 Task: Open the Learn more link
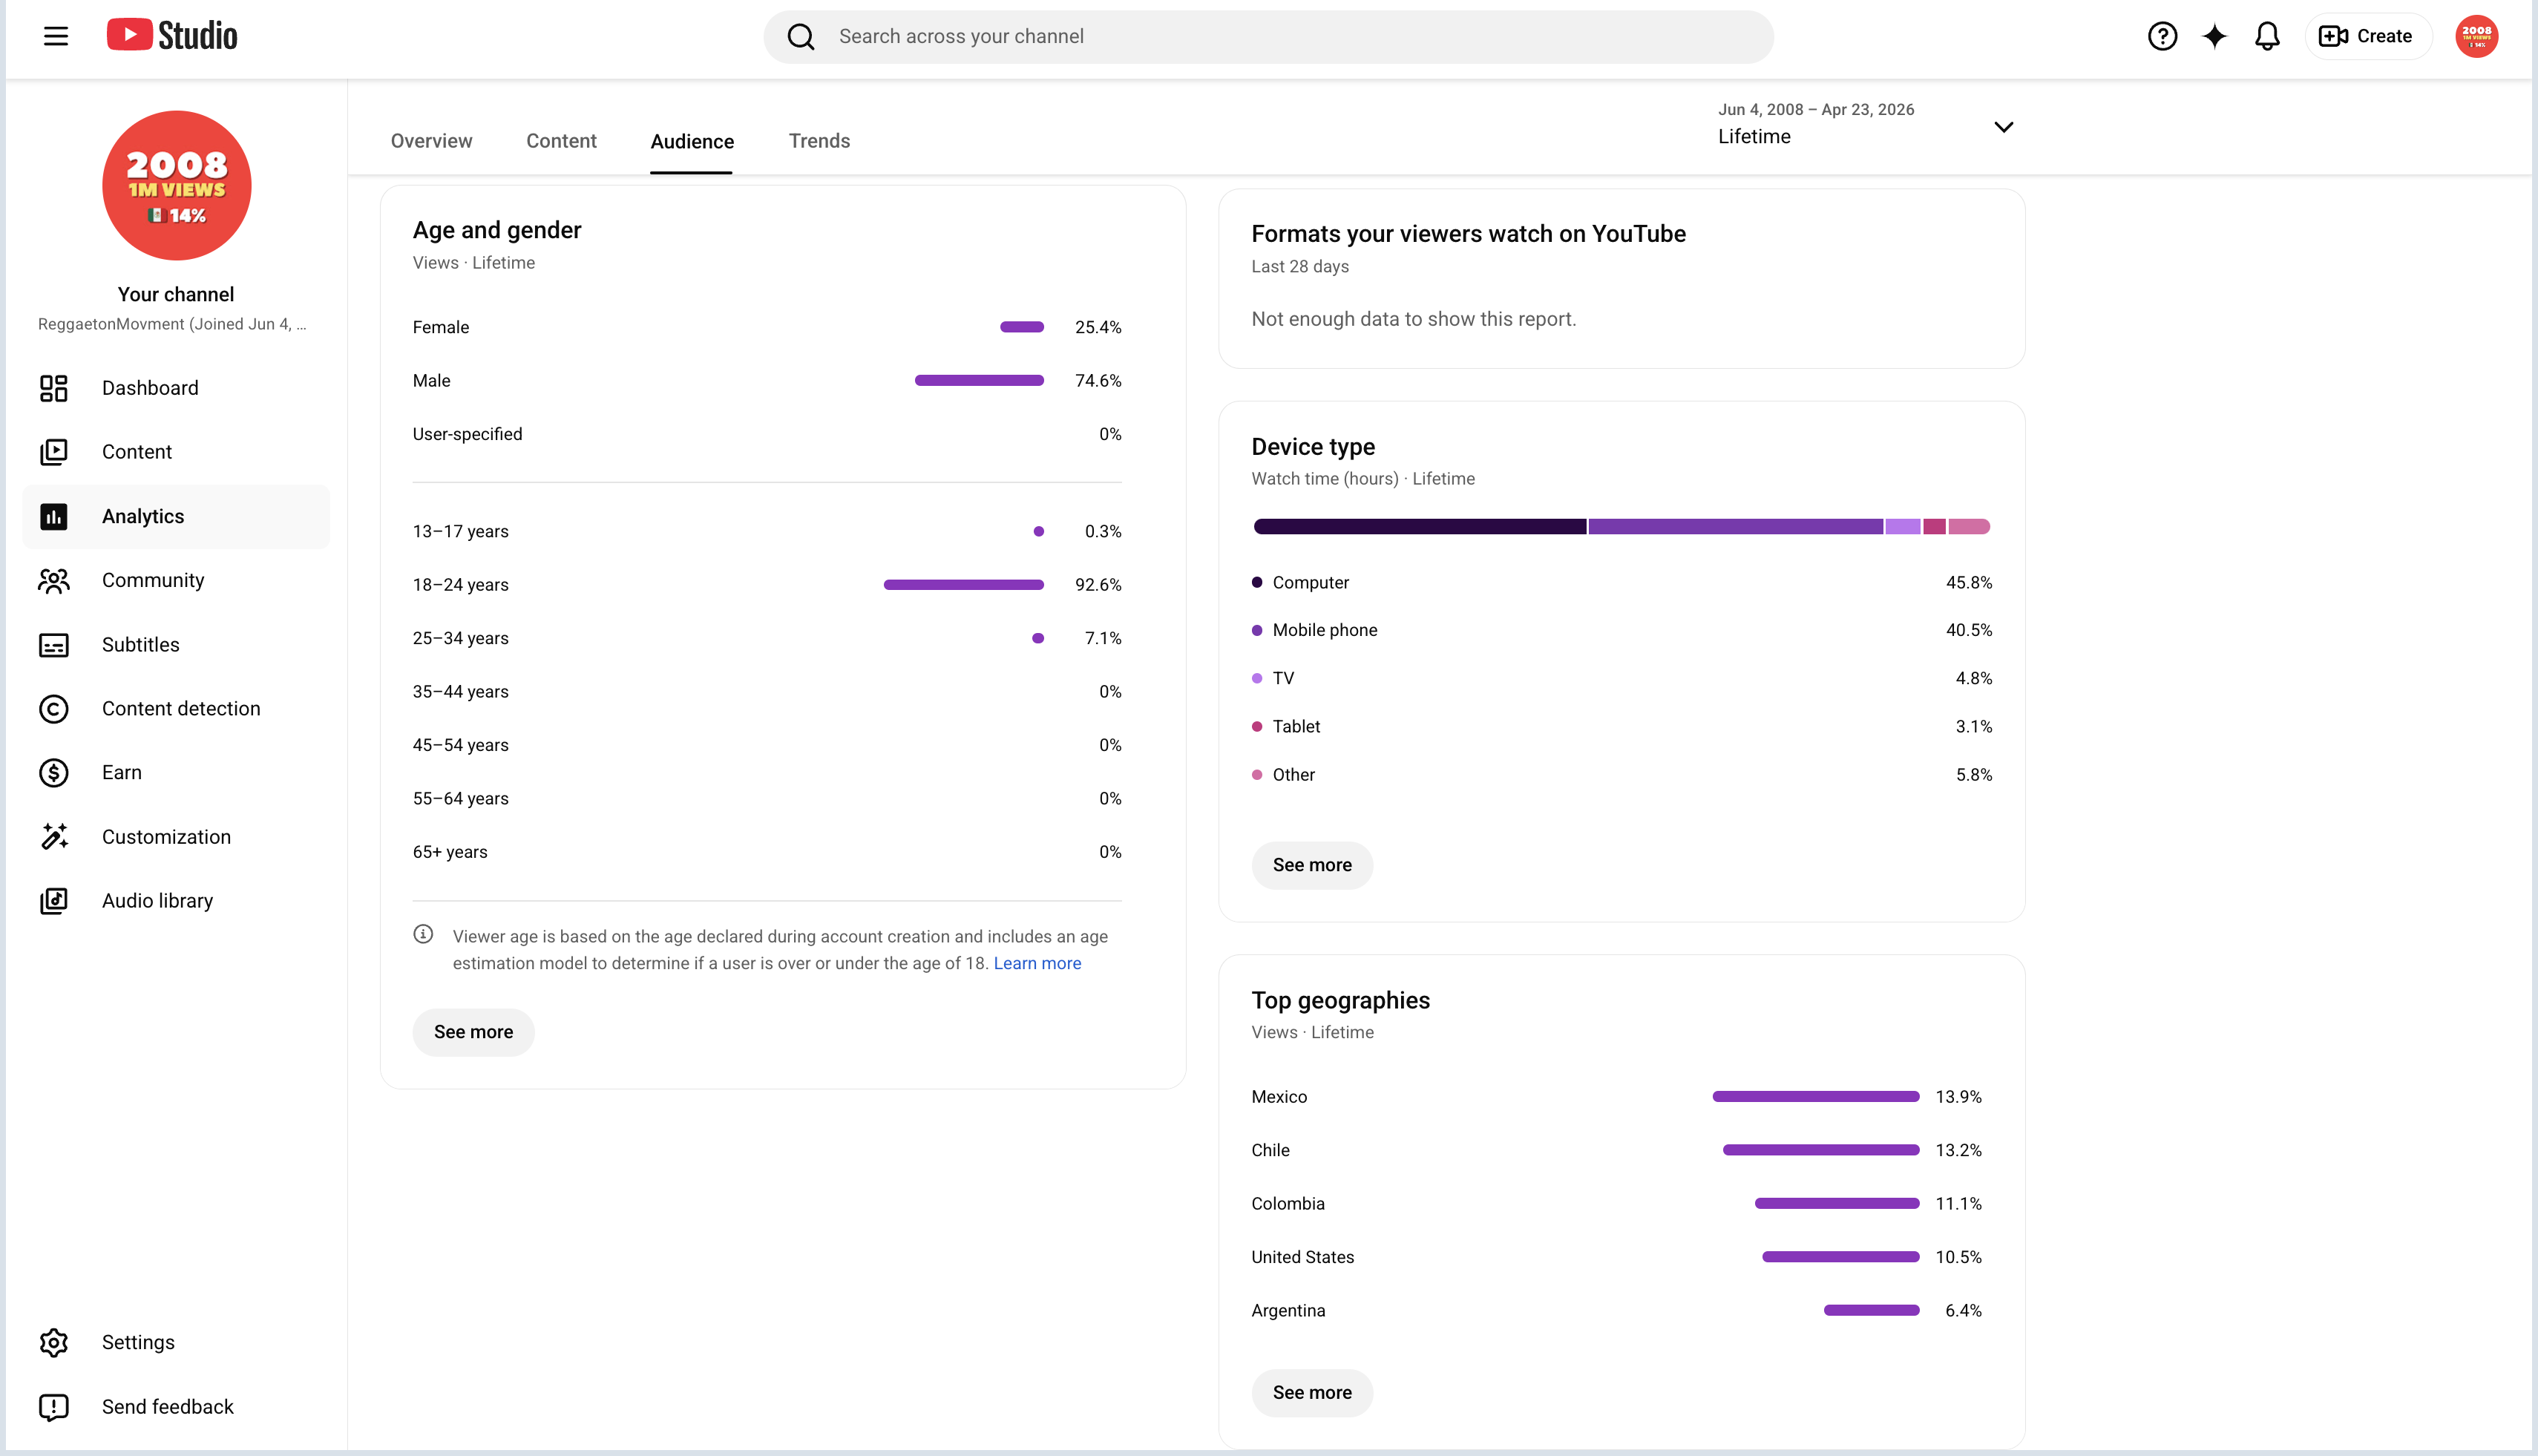click(x=1037, y=964)
